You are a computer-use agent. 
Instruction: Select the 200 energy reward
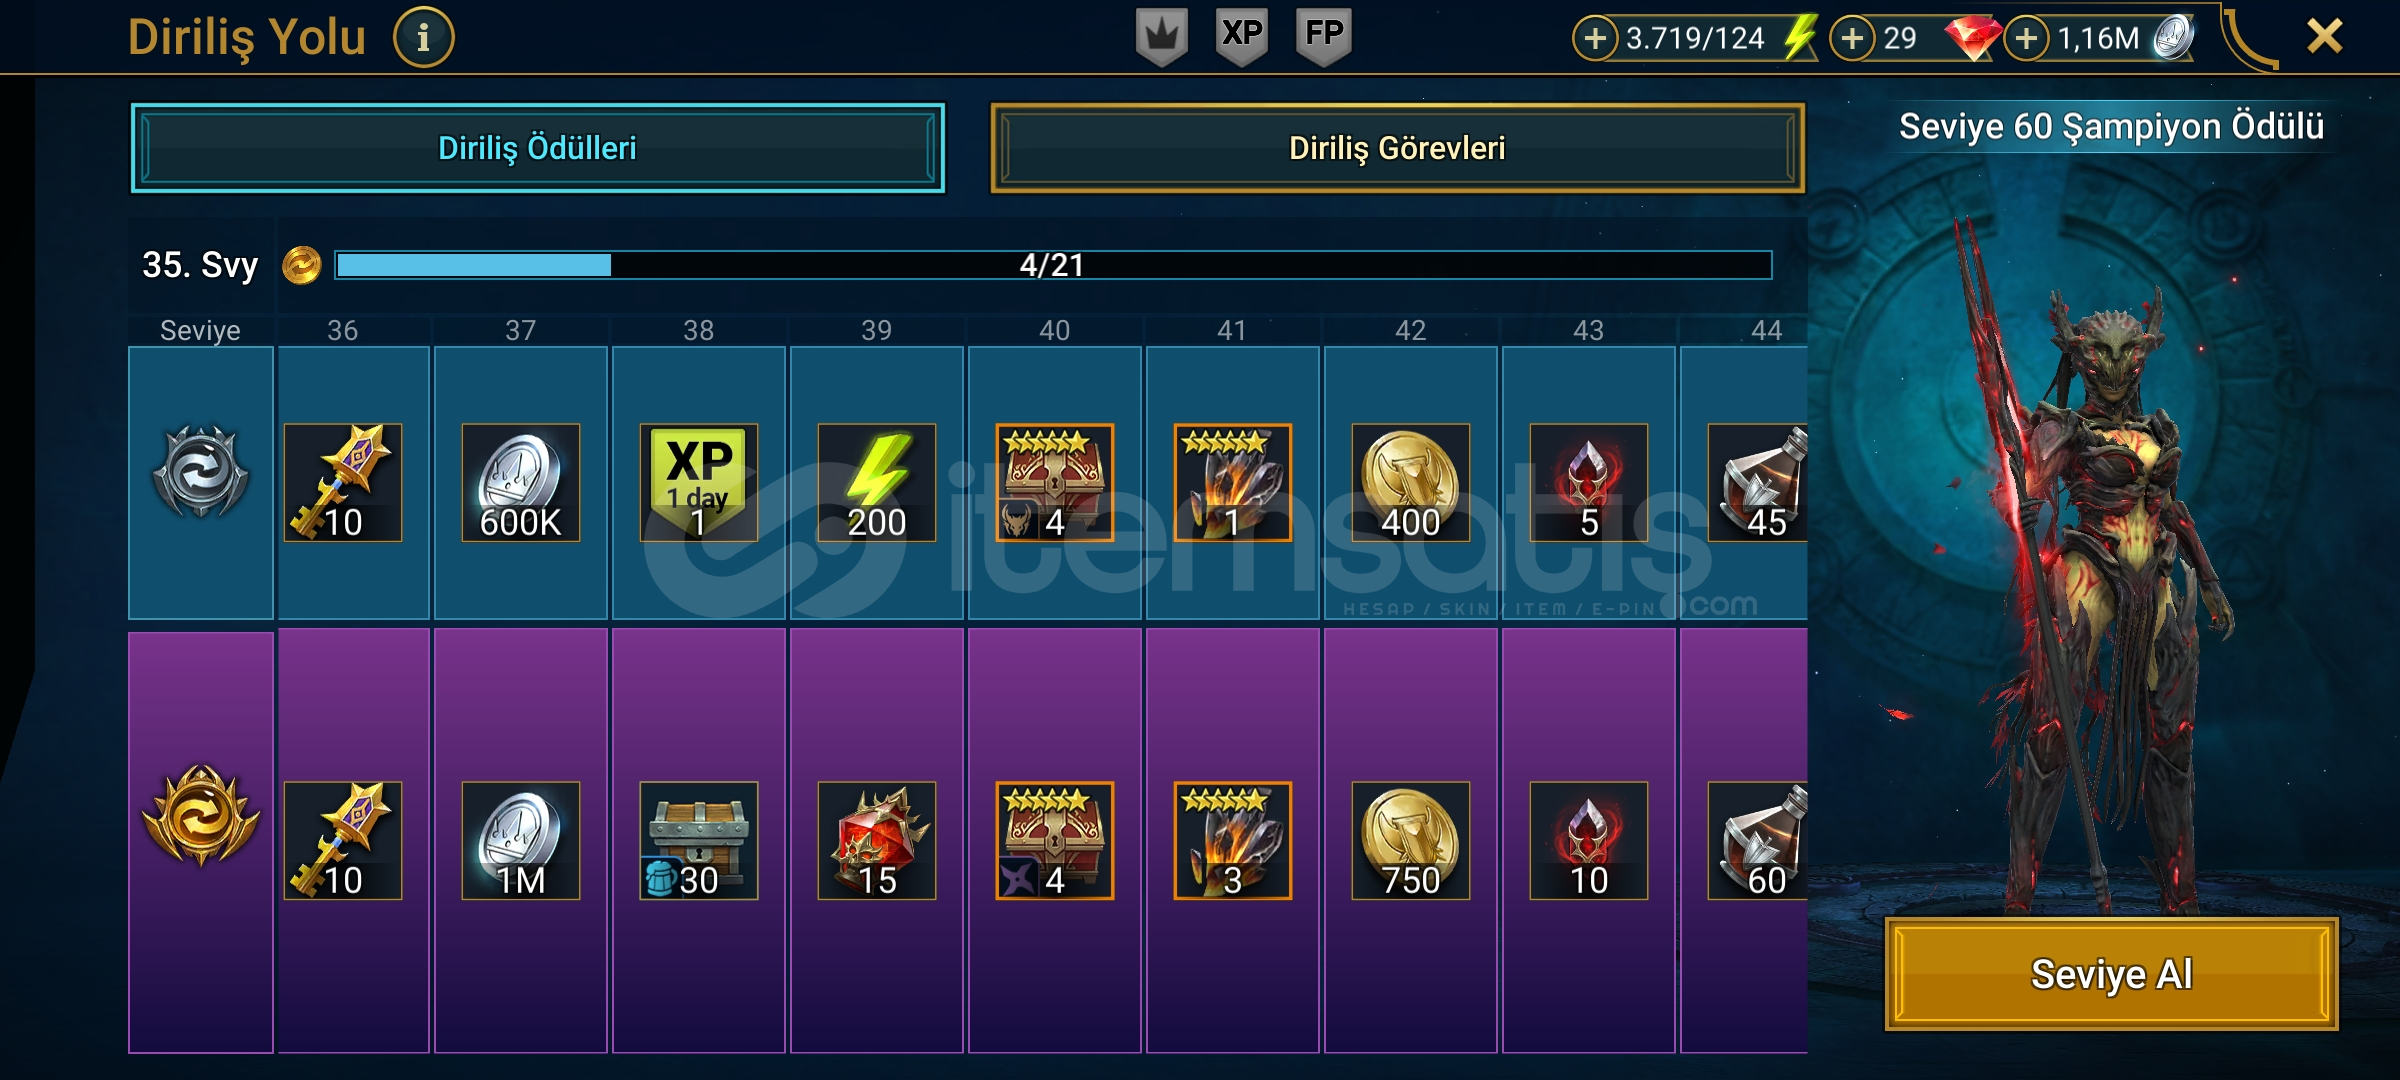click(x=877, y=483)
